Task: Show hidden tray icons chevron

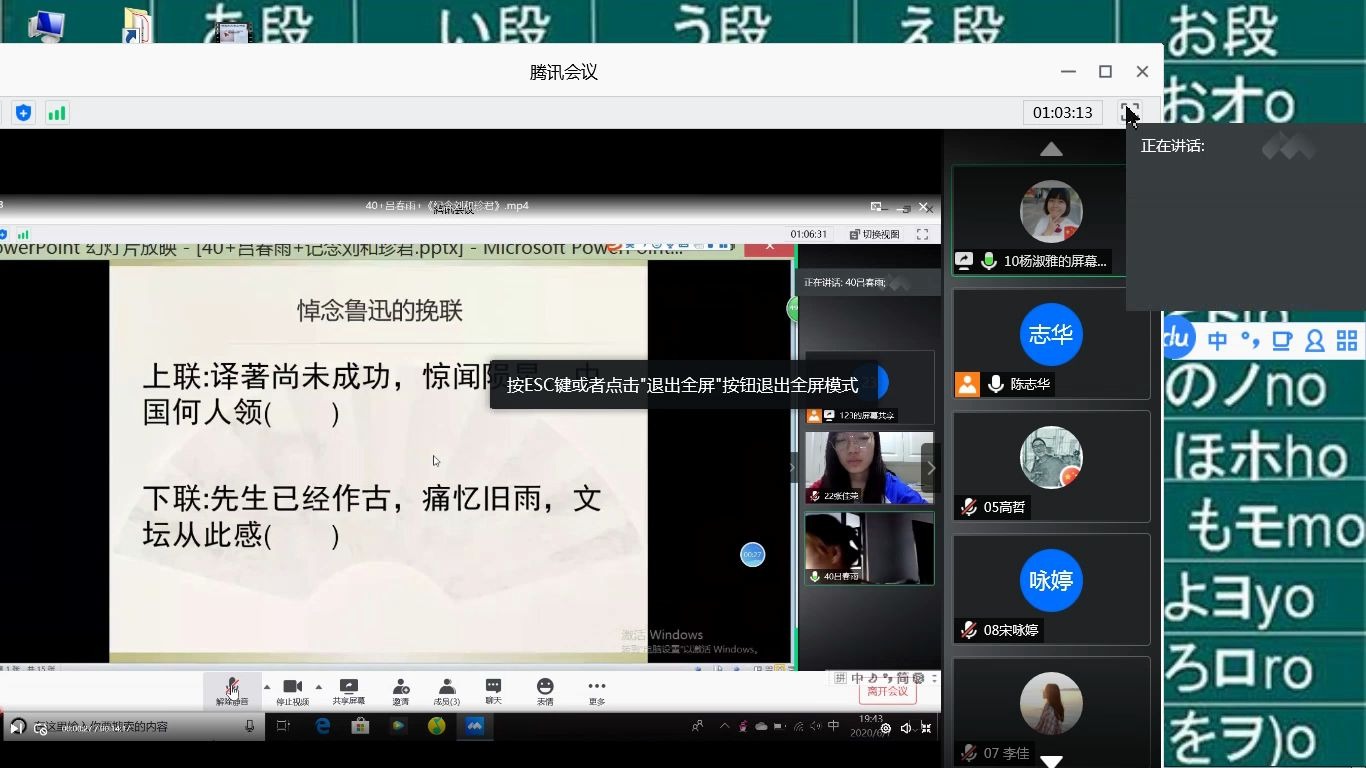Action: (724, 727)
